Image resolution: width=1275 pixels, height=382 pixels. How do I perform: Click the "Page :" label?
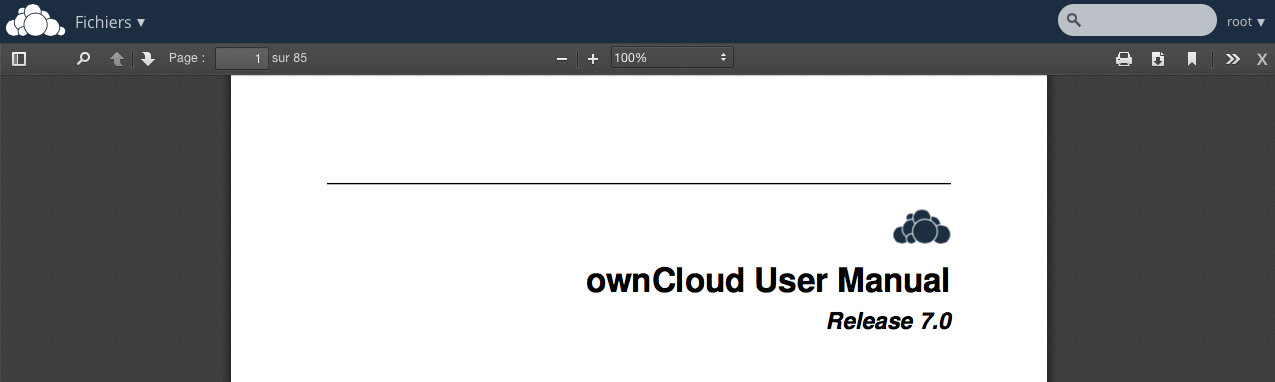click(187, 58)
